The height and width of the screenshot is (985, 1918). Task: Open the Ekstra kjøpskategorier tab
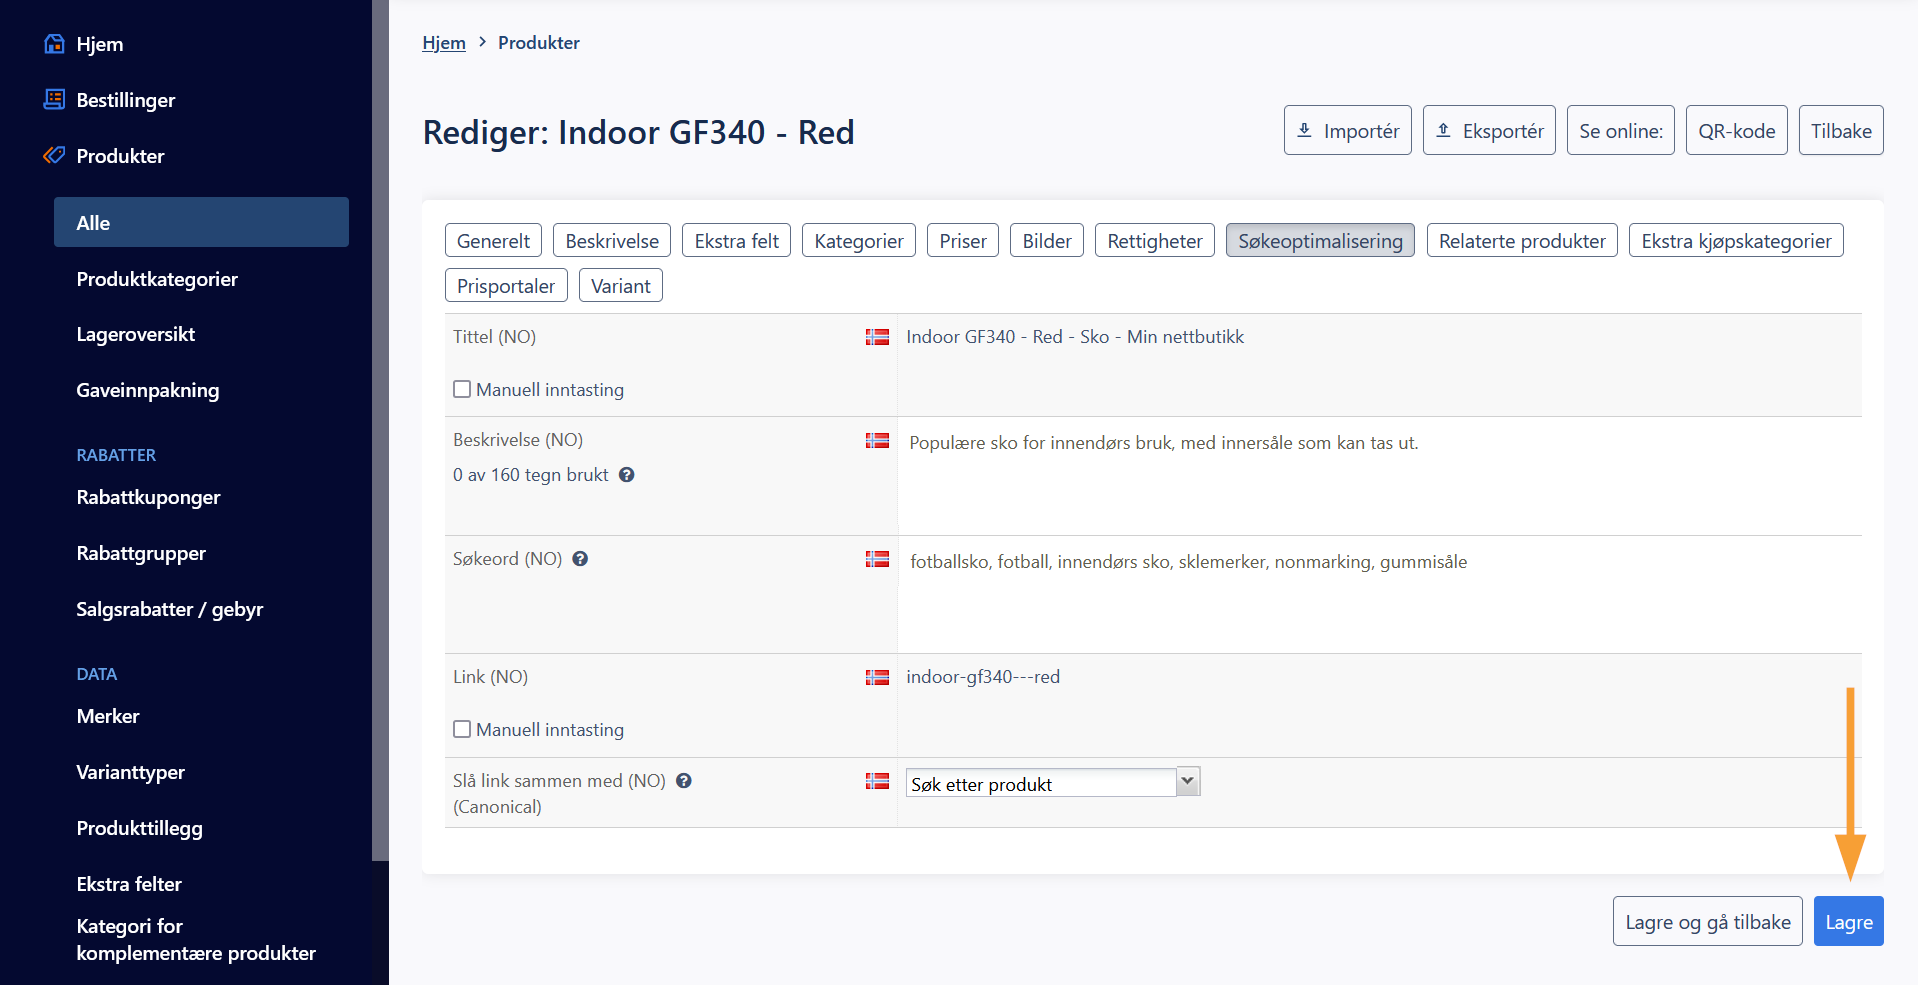1736,241
